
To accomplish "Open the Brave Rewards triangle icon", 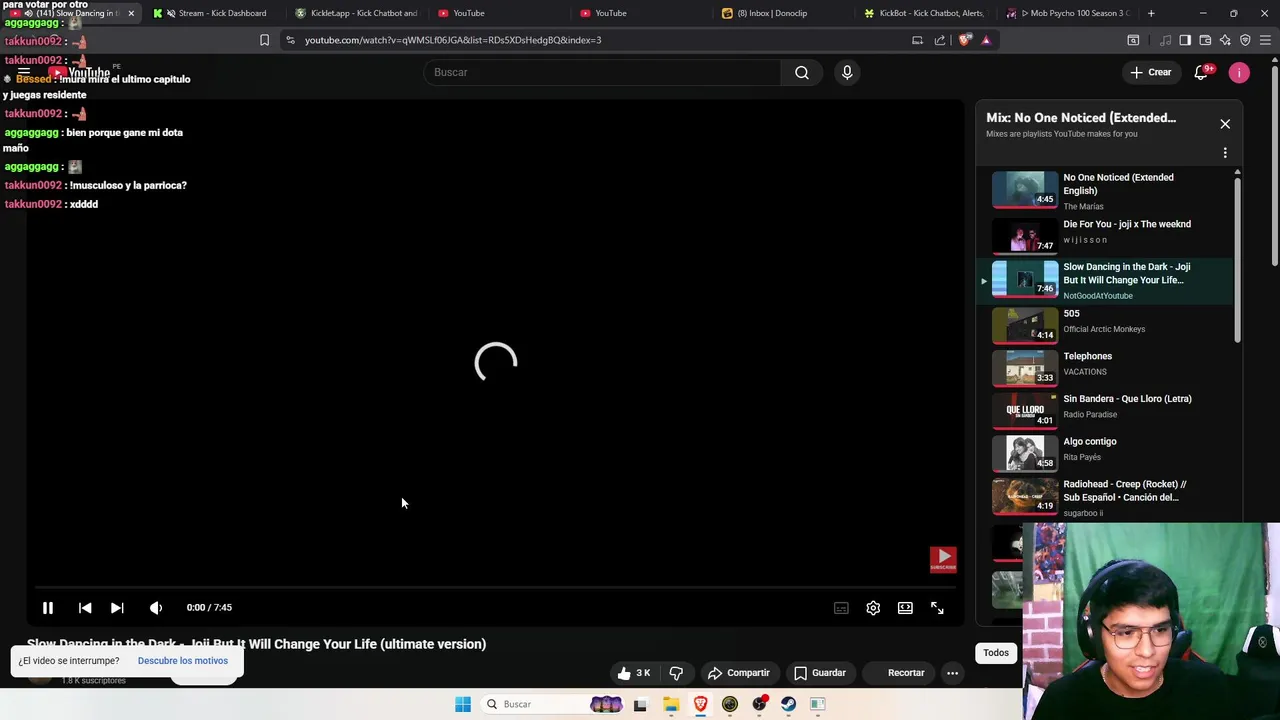I will pyautogui.click(x=986, y=40).
